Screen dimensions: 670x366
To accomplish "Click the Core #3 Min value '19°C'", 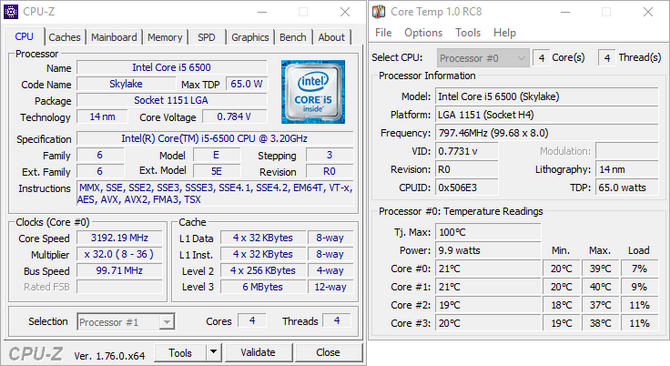I will tap(561, 323).
